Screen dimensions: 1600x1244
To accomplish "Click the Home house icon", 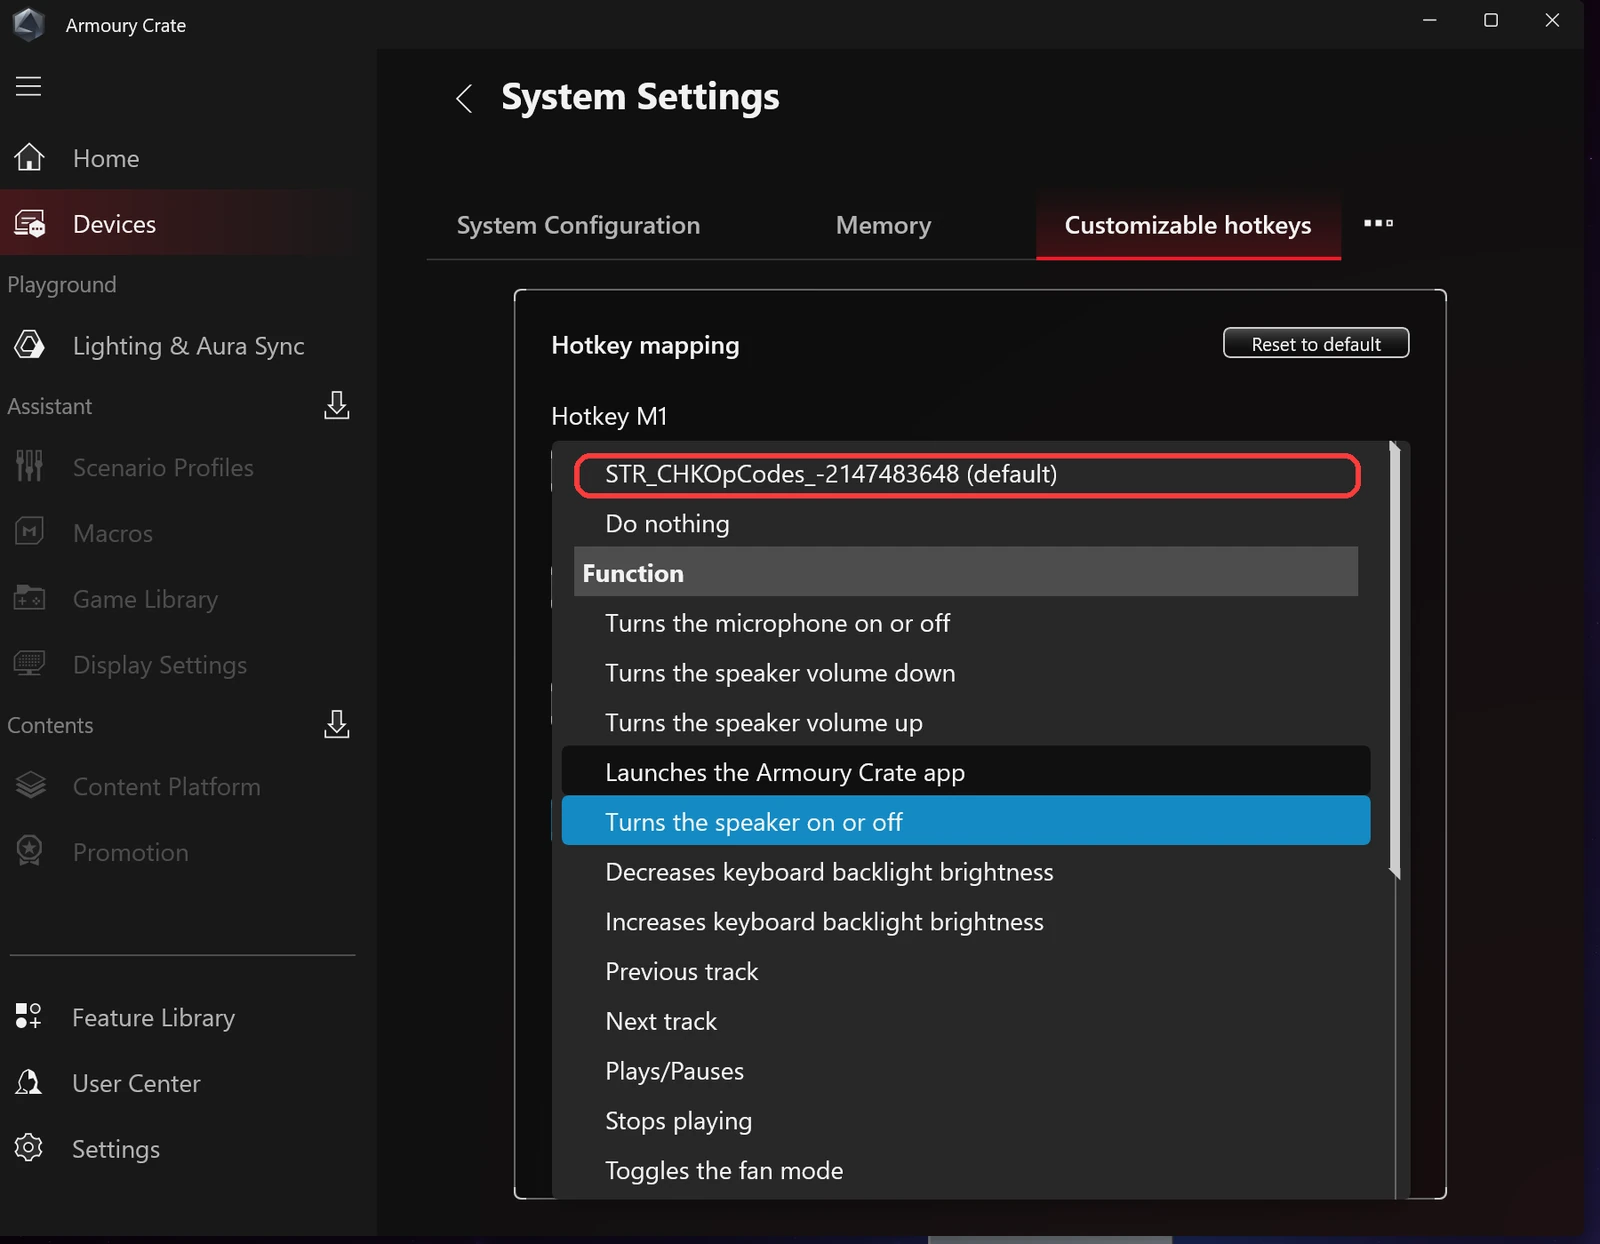I will tap(29, 157).
